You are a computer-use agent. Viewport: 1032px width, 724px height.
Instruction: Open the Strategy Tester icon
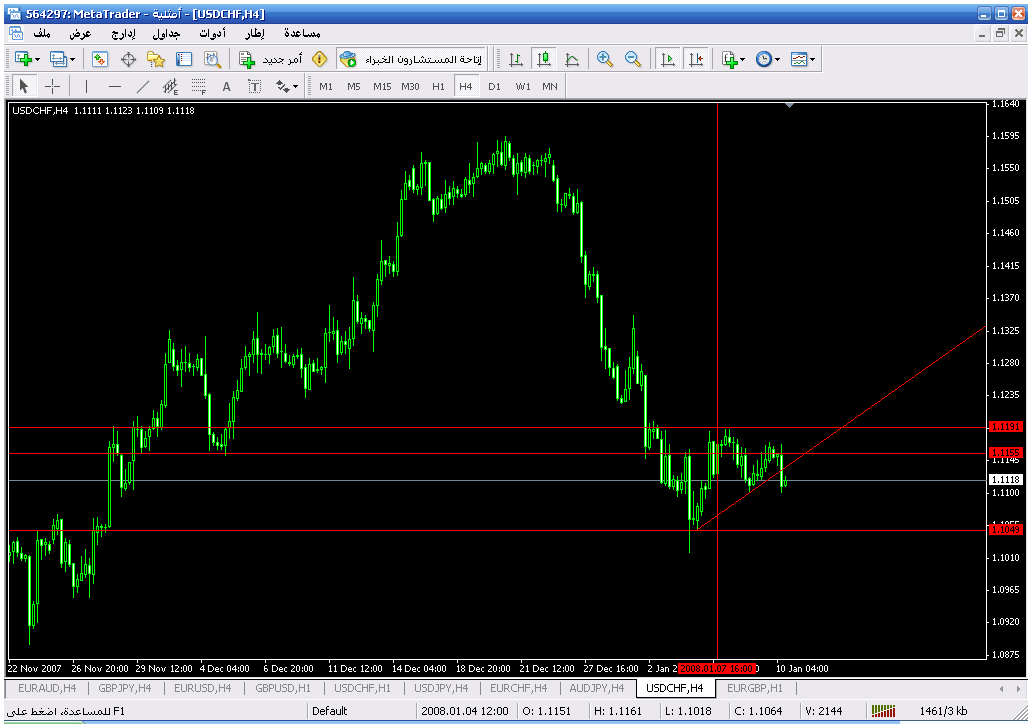tap(212, 60)
